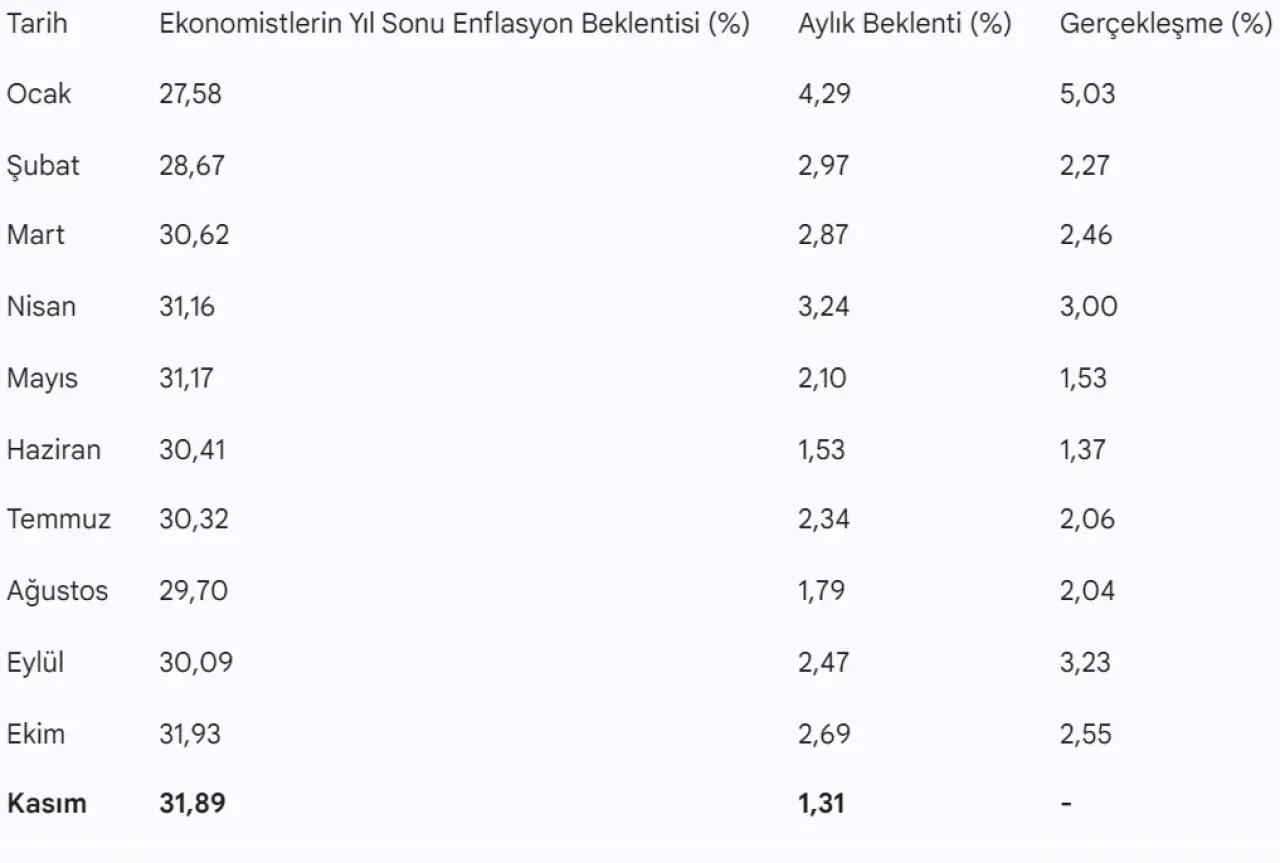Click the Mart year-end value 30,62
Image resolution: width=1280 pixels, height=863 pixels.
[x=194, y=235]
